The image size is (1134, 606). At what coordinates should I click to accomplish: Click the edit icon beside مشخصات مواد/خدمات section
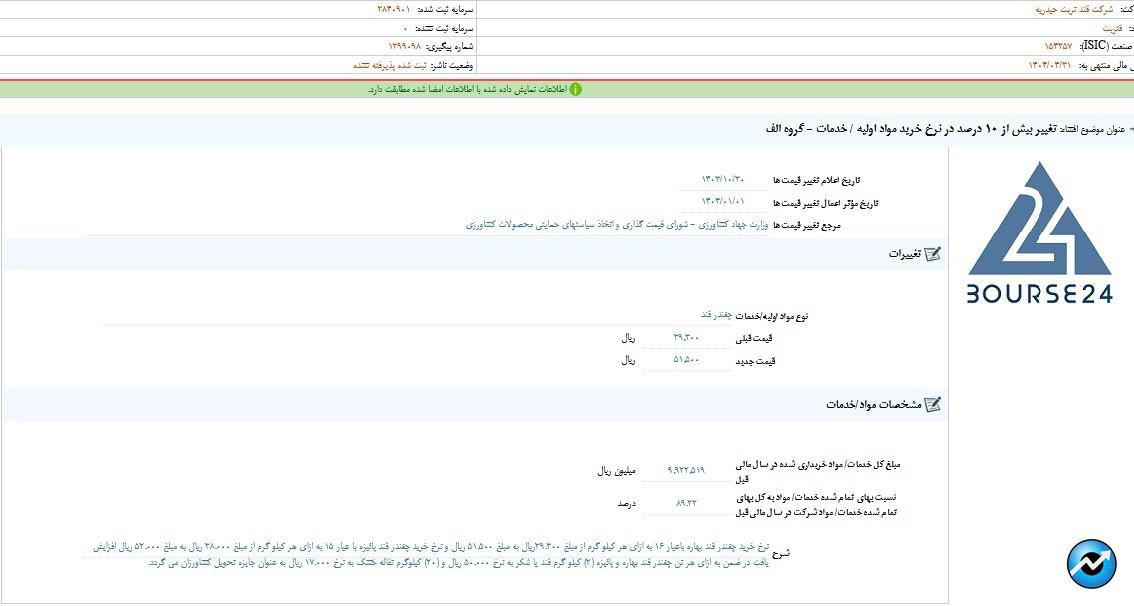[x=934, y=404]
